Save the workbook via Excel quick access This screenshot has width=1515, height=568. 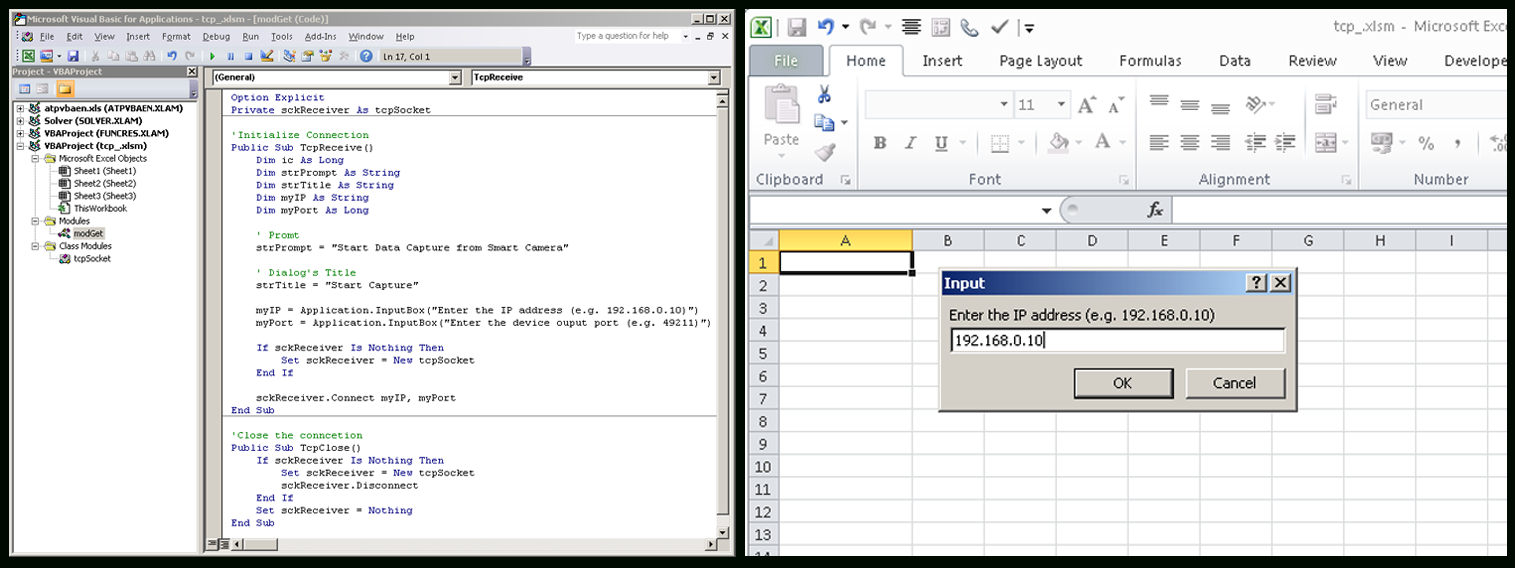coord(796,27)
